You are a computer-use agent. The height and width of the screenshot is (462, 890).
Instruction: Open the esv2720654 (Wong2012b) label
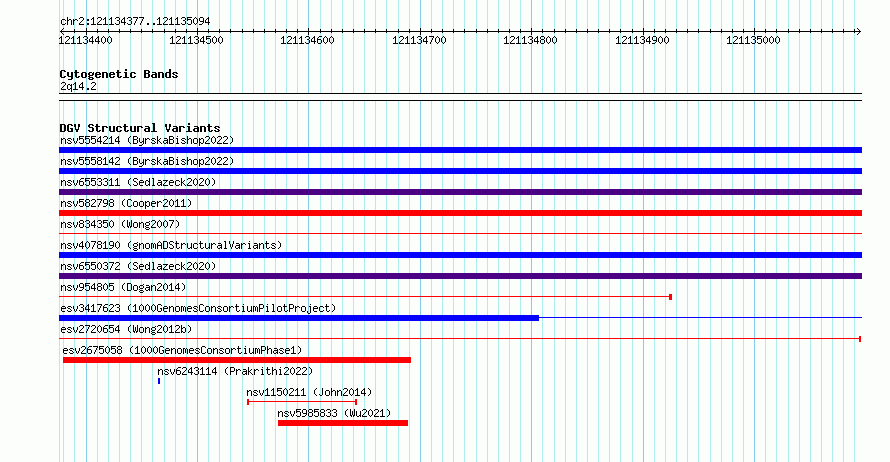pos(126,329)
